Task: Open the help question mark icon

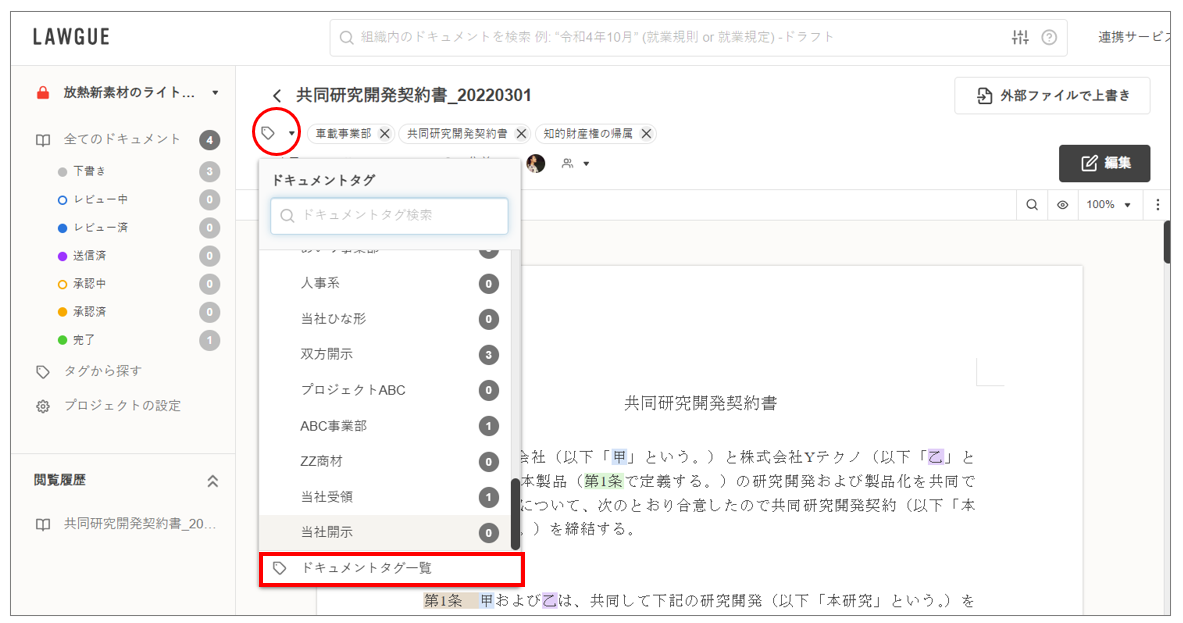Action: tap(1049, 38)
